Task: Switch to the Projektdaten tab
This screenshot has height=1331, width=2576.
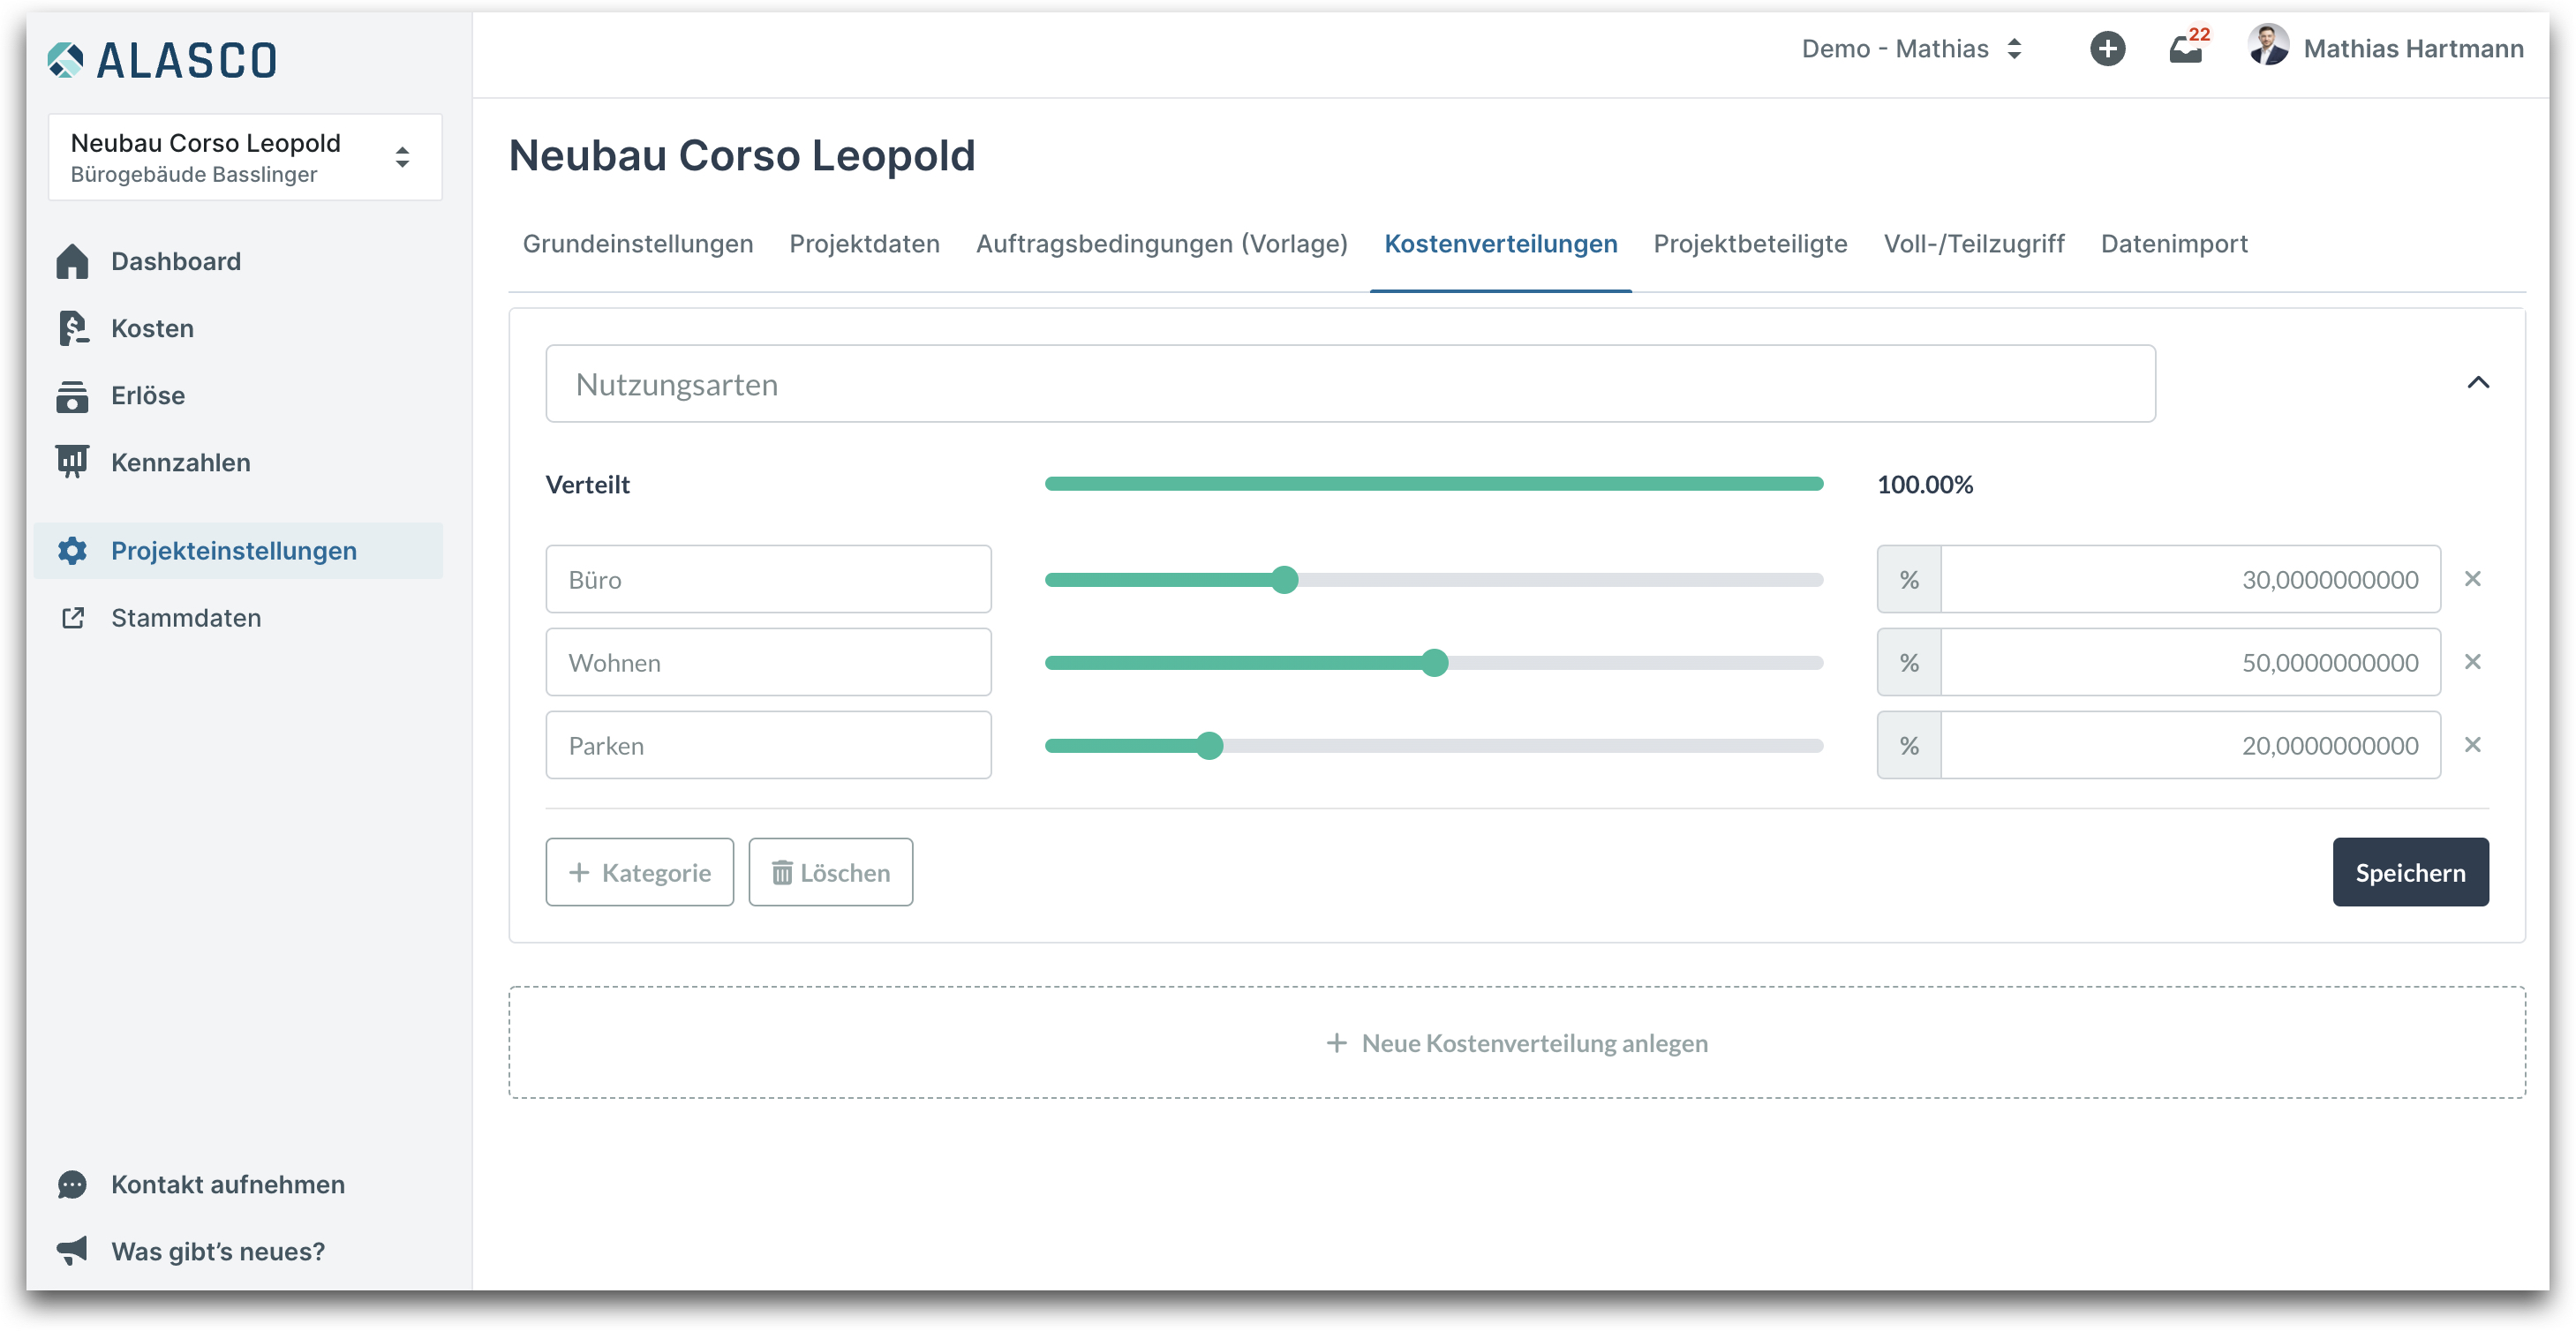Action: 864,244
